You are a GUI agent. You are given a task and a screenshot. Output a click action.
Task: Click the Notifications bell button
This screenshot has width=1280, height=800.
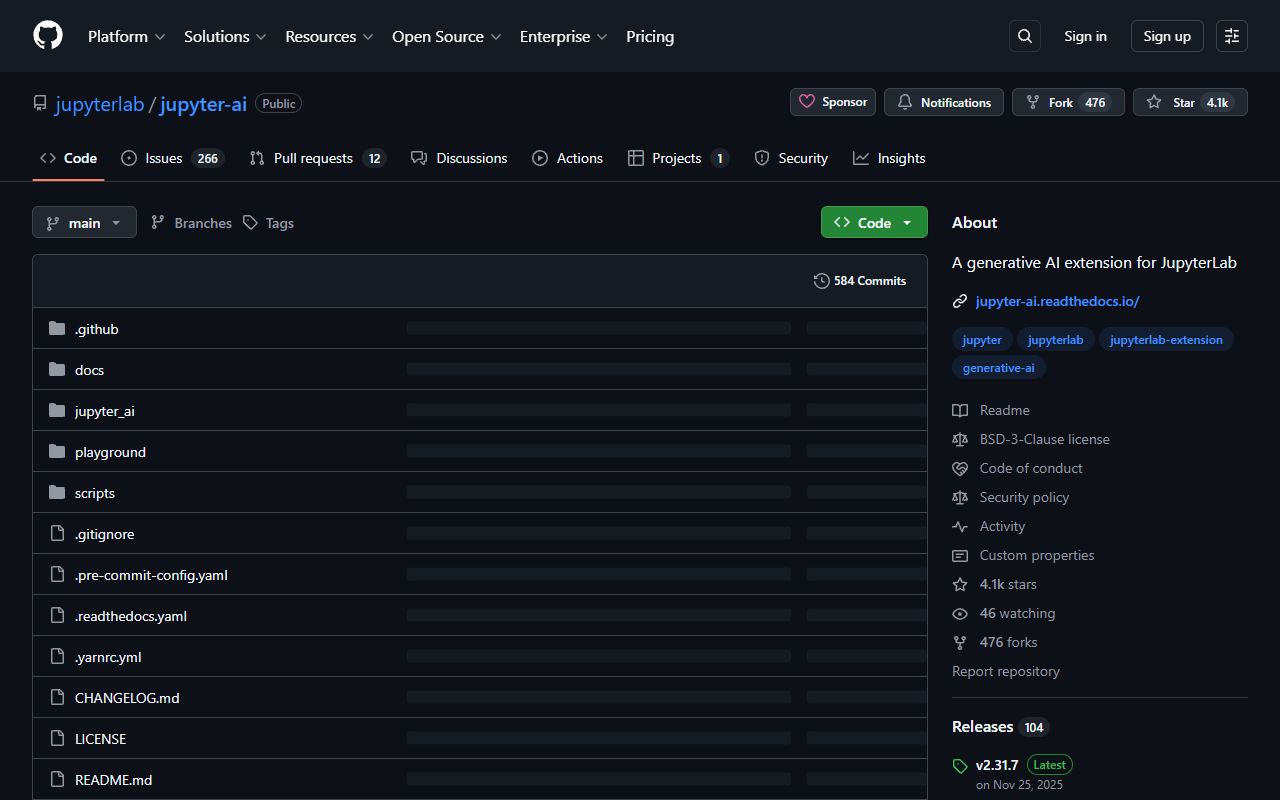point(944,102)
